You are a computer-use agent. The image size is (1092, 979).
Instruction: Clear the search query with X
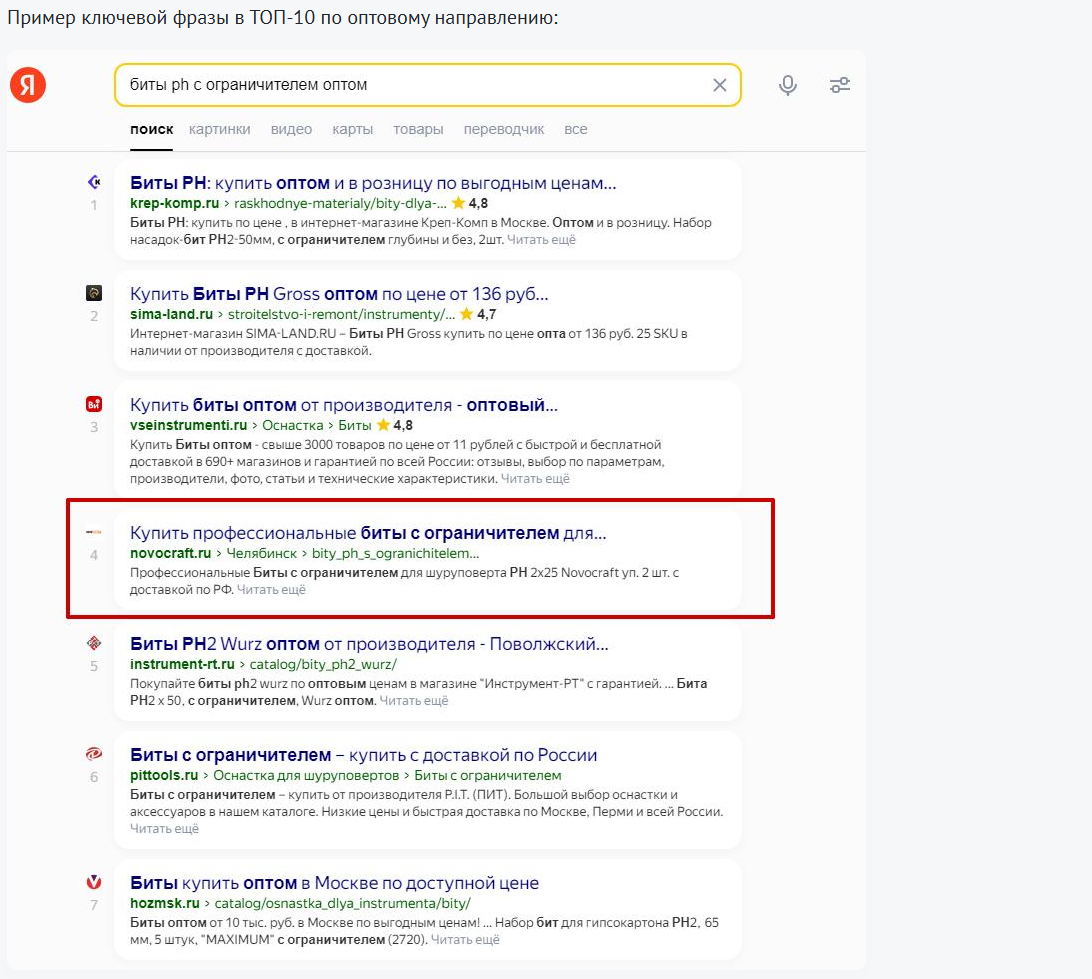pyautogui.click(x=719, y=85)
